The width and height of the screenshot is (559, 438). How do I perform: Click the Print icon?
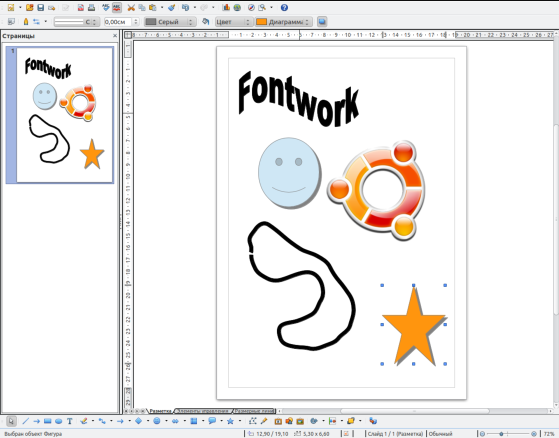click(91, 7)
